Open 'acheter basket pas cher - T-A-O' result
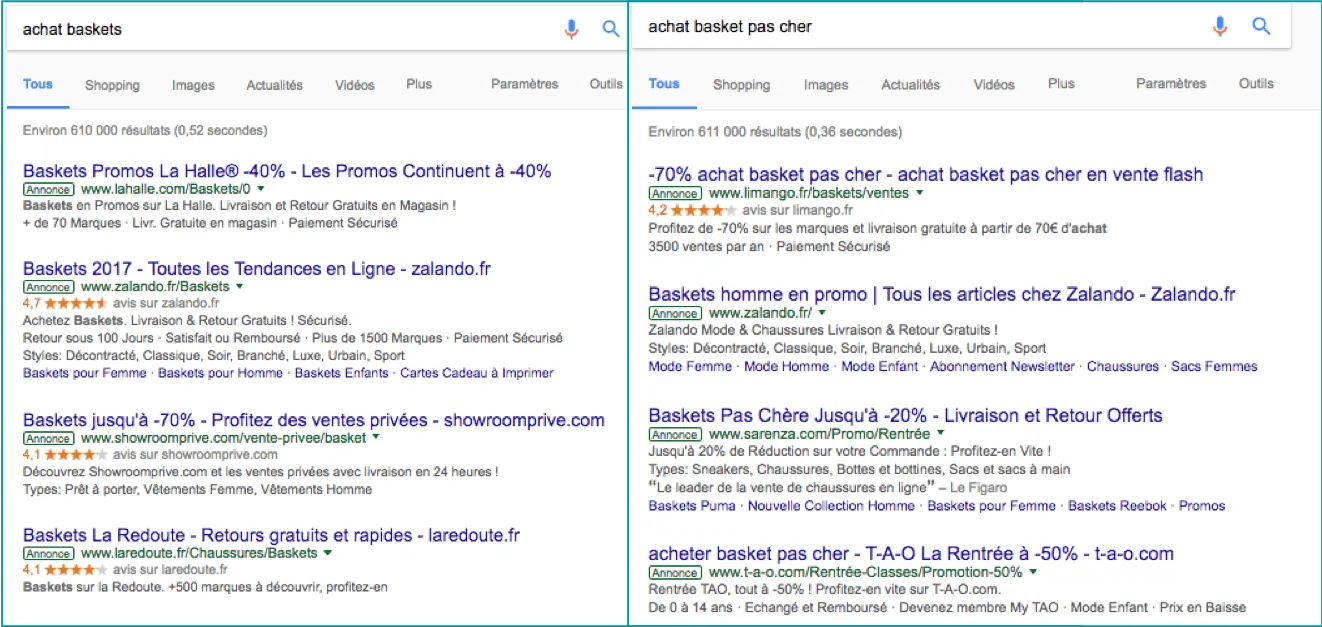1322x627 pixels. pyautogui.click(x=911, y=554)
